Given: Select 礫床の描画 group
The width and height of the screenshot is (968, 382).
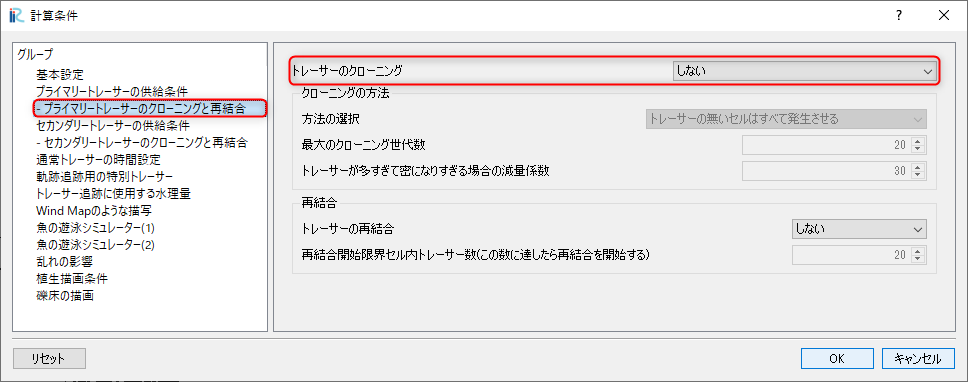Looking at the screenshot, I should tap(65, 296).
